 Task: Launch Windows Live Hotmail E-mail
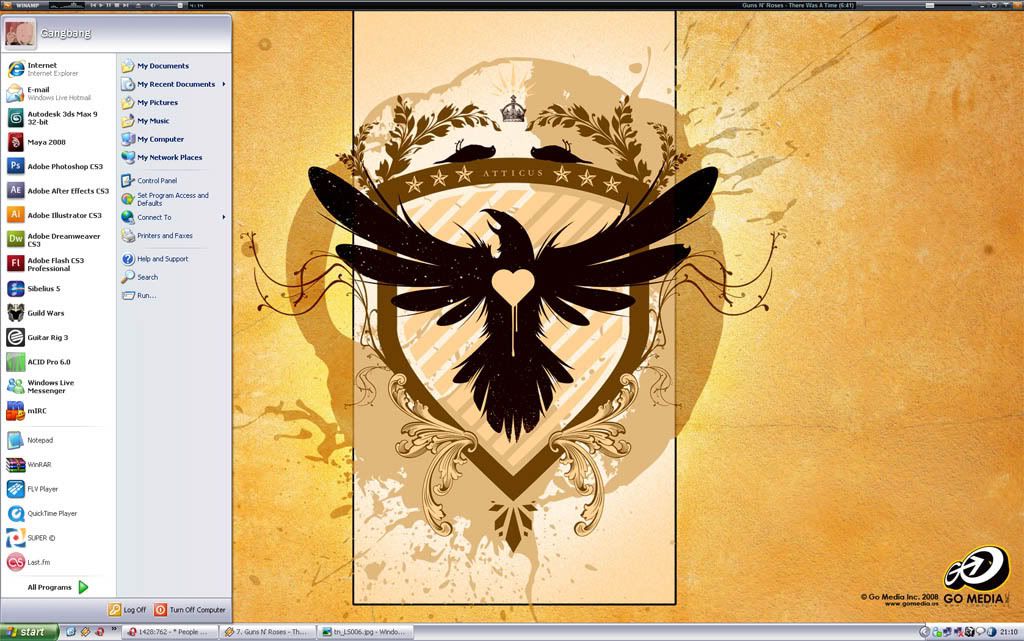(57, 93)
